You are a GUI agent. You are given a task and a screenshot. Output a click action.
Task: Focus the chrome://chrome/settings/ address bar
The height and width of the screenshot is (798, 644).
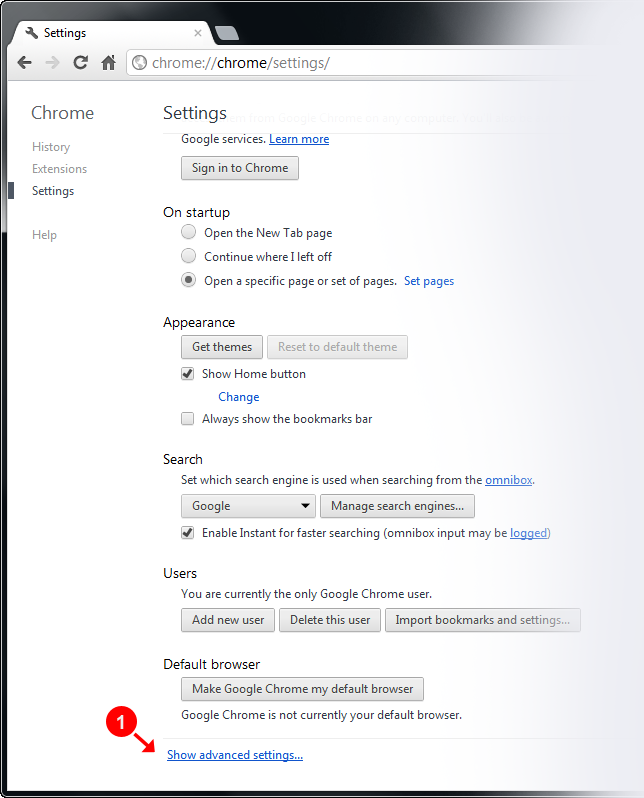point(351,63)
